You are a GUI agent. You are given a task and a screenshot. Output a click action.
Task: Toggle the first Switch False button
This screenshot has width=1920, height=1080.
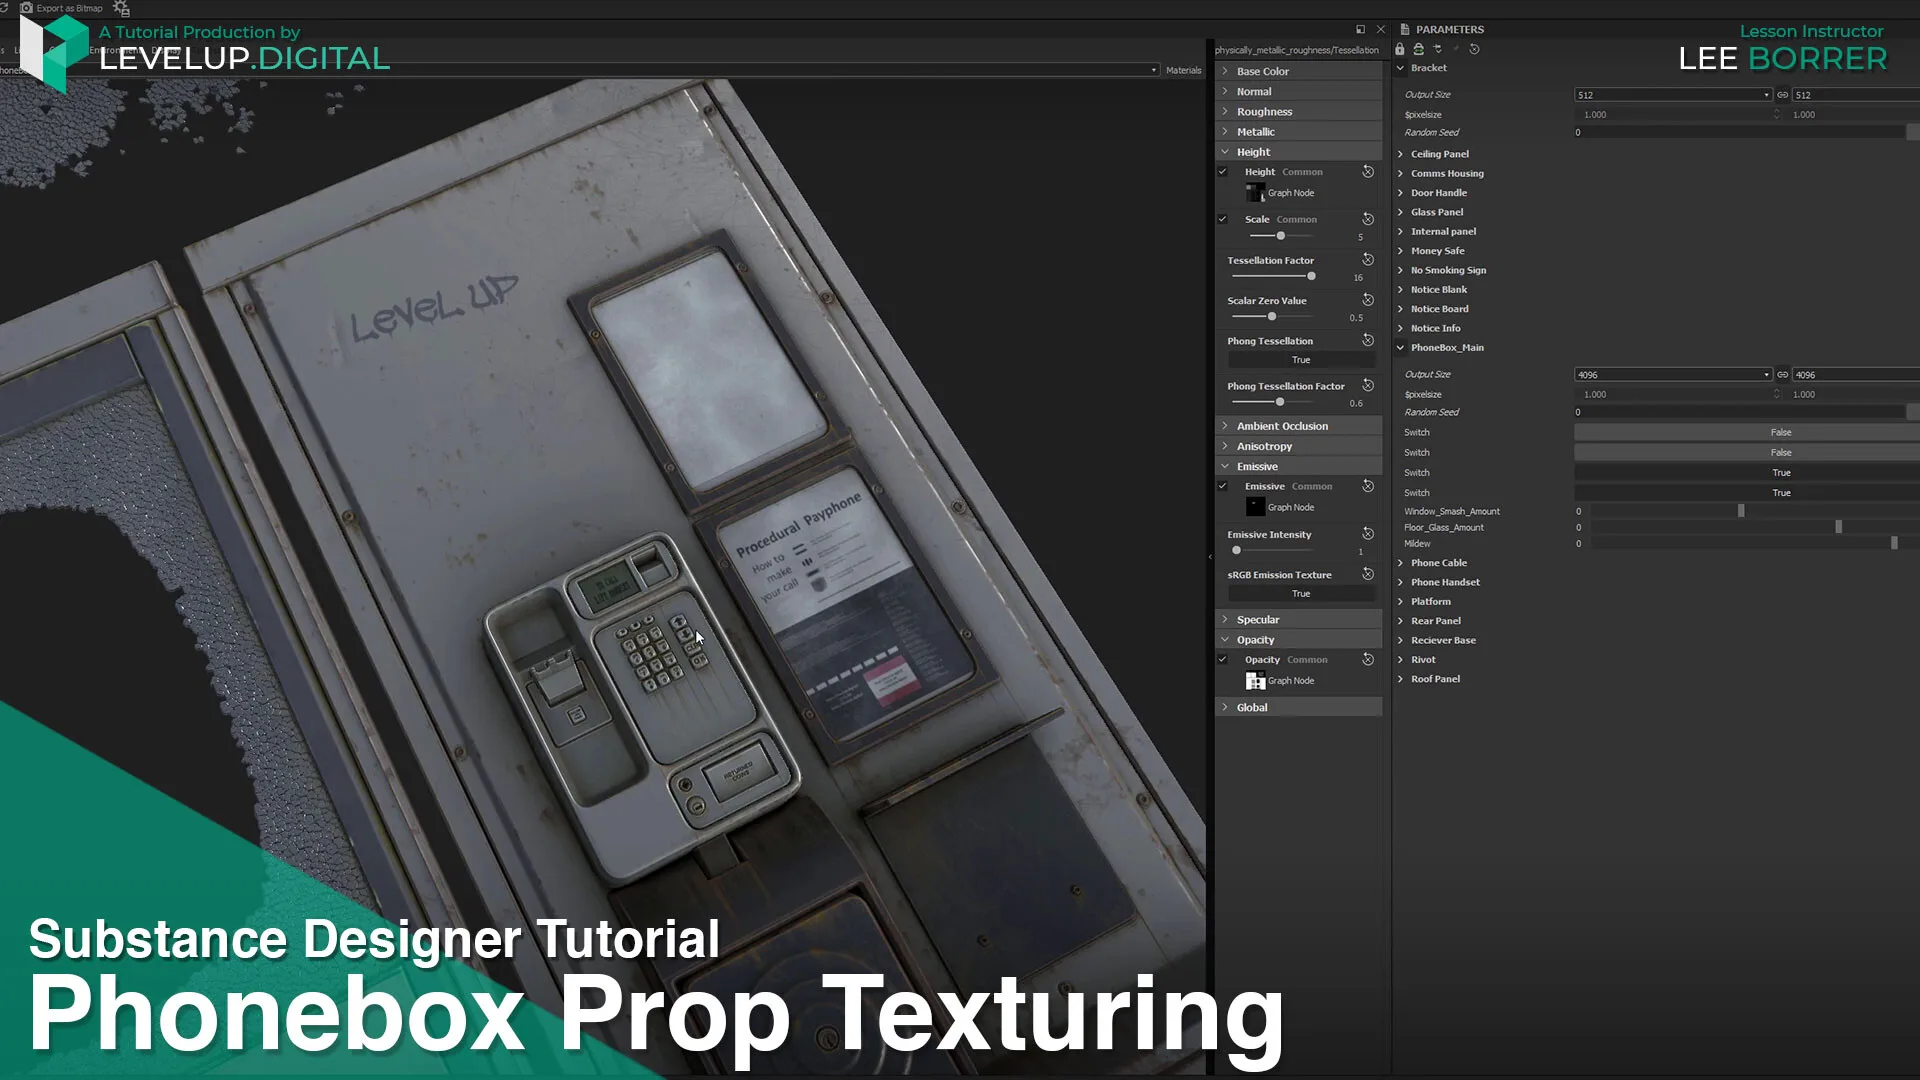(1780, 432)
